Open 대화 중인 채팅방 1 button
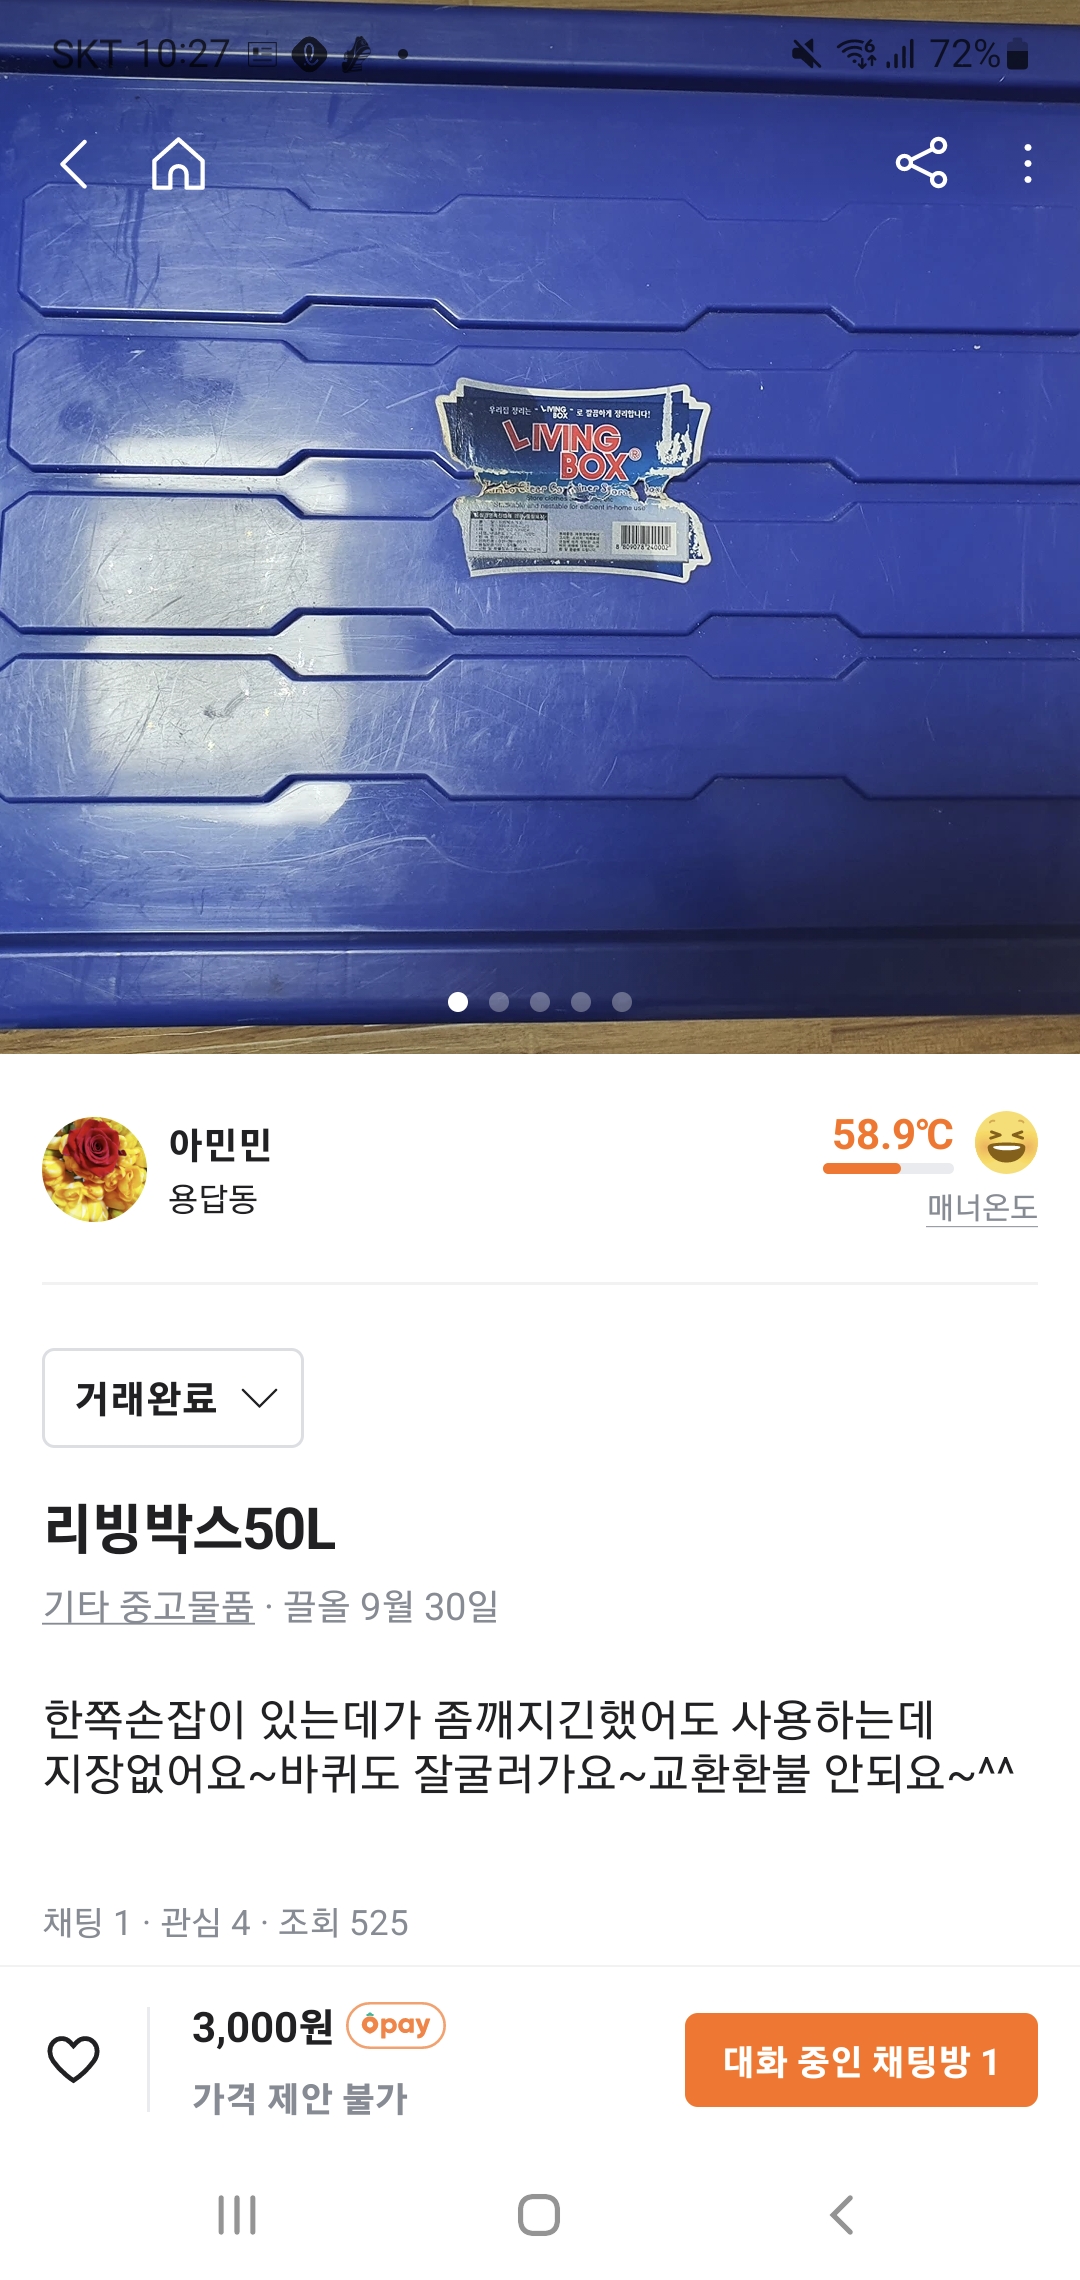Viewport: 1080px width, 2280px height. (x=861, y=2060)
